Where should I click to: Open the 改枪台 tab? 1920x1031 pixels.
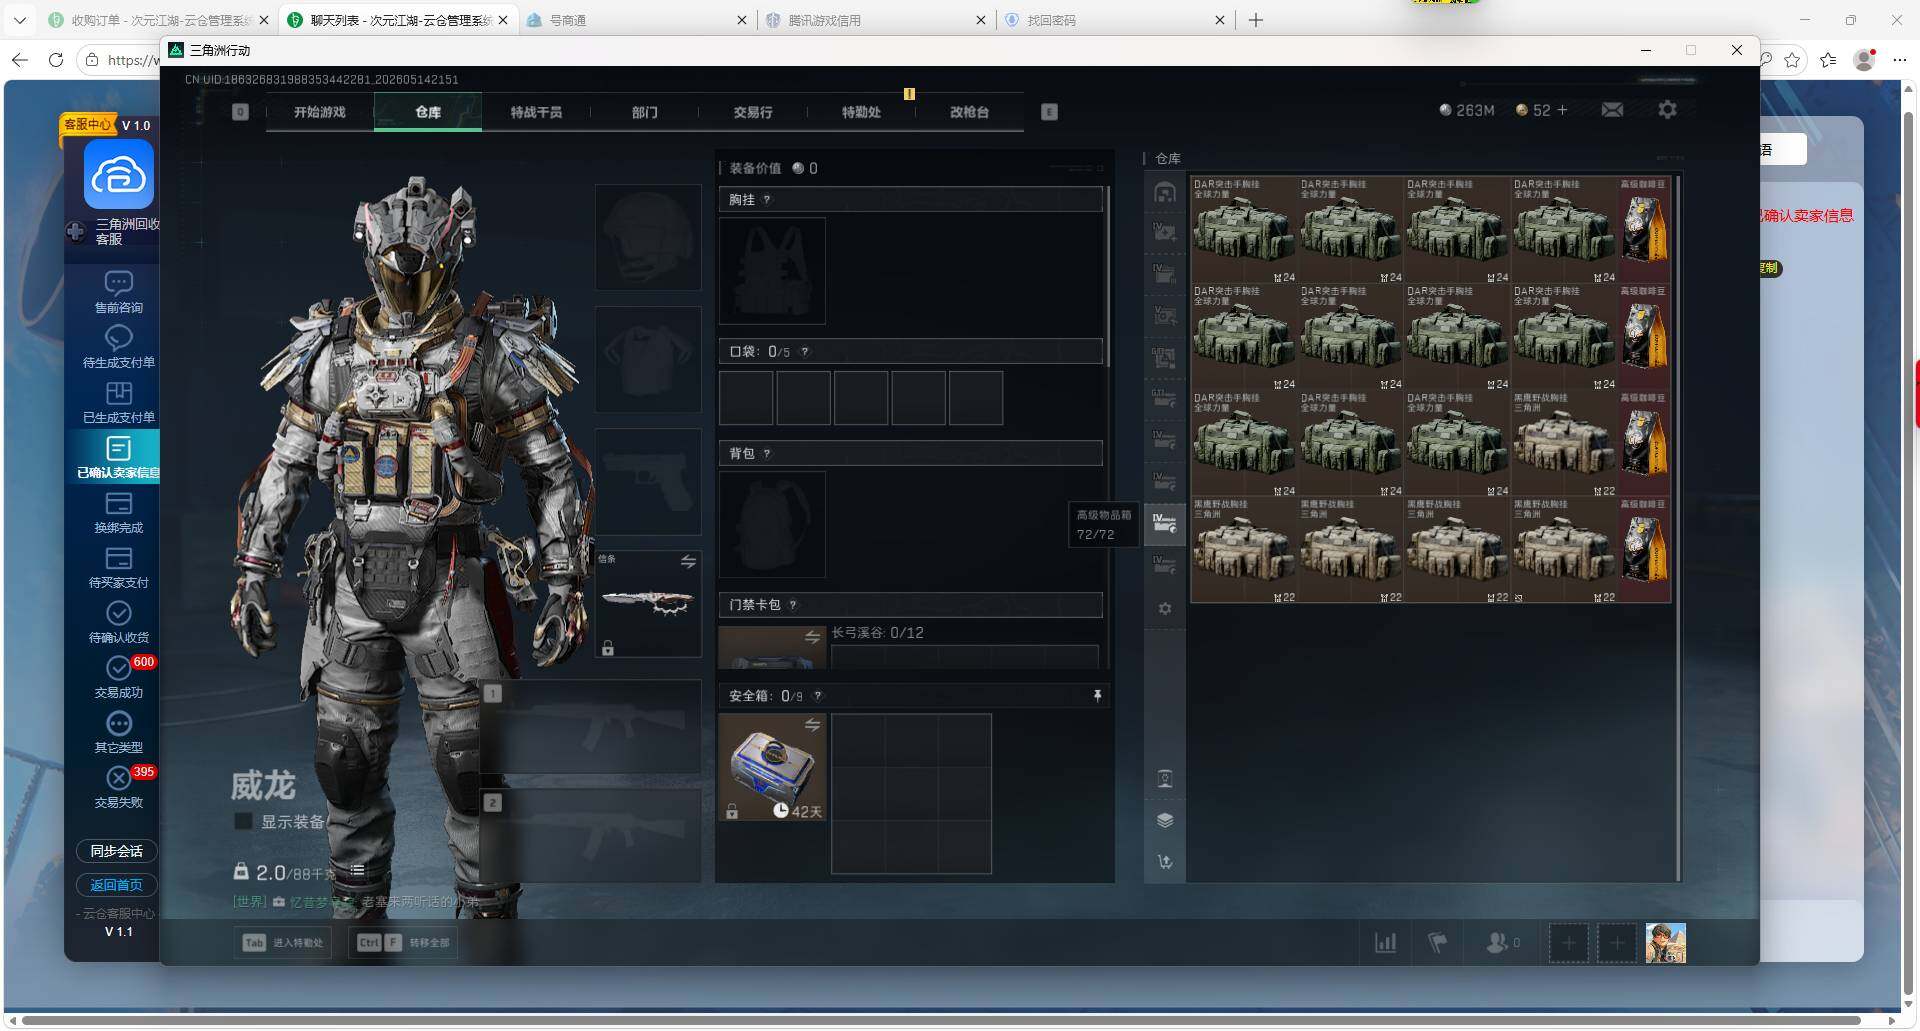point(969,112)
